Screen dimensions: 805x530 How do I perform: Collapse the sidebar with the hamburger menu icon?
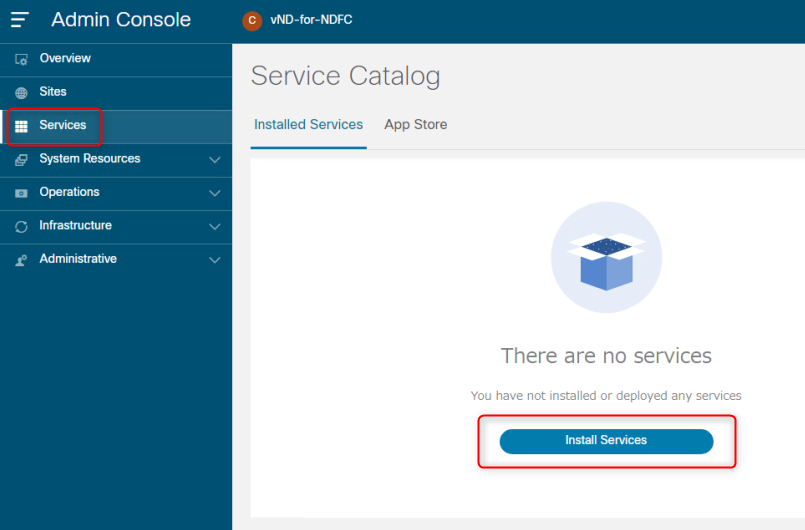[x=20, y=20]
